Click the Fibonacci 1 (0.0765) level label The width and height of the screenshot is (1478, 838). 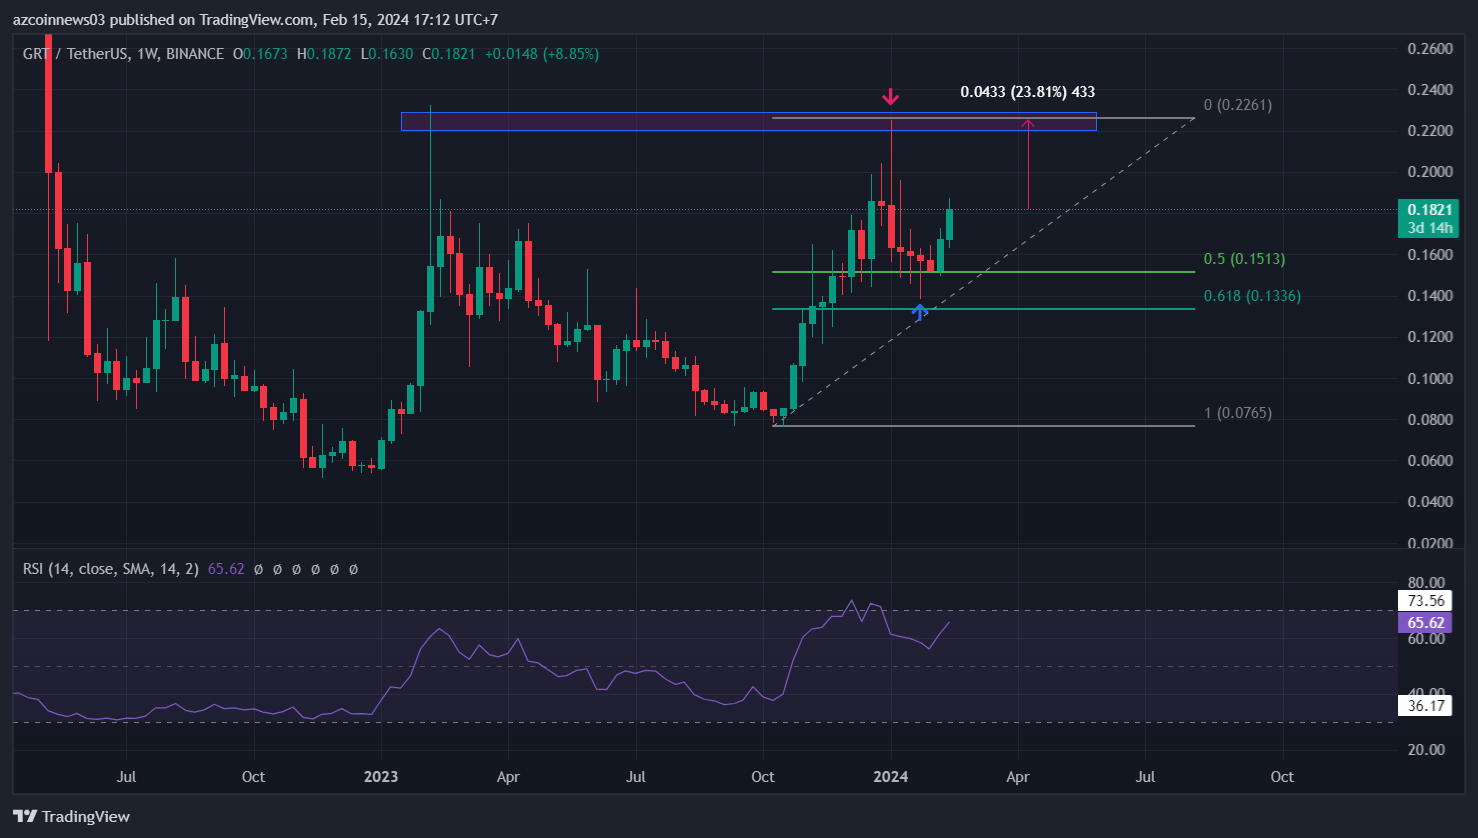1237,413
